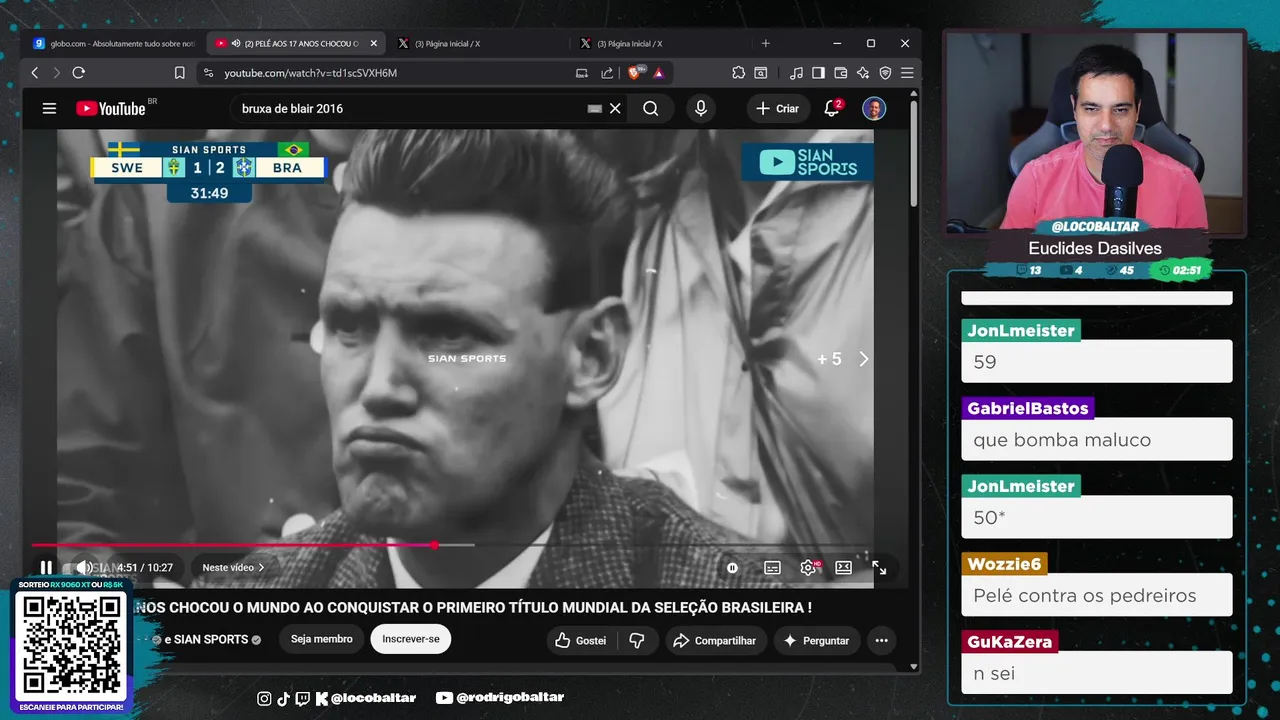Viewport: 1280px width, 720px height.
Task: Click the youtube.com address bar URL
Action: coord(311,73)
